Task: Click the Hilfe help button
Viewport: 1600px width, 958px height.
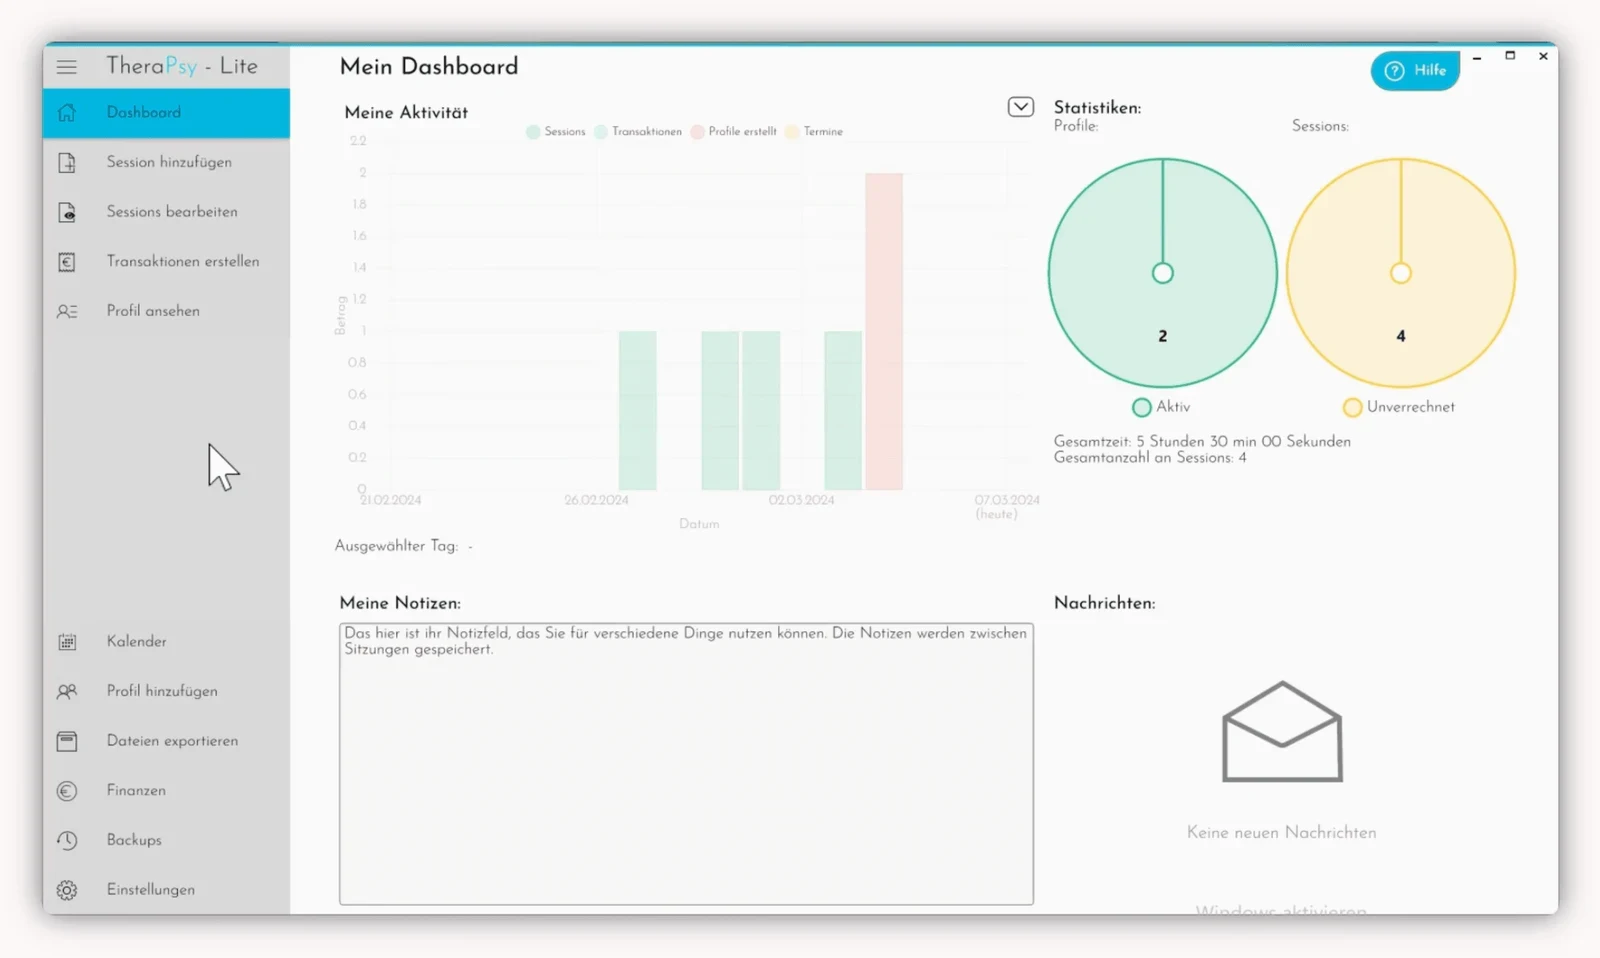Action: [x=1415, y=70]
